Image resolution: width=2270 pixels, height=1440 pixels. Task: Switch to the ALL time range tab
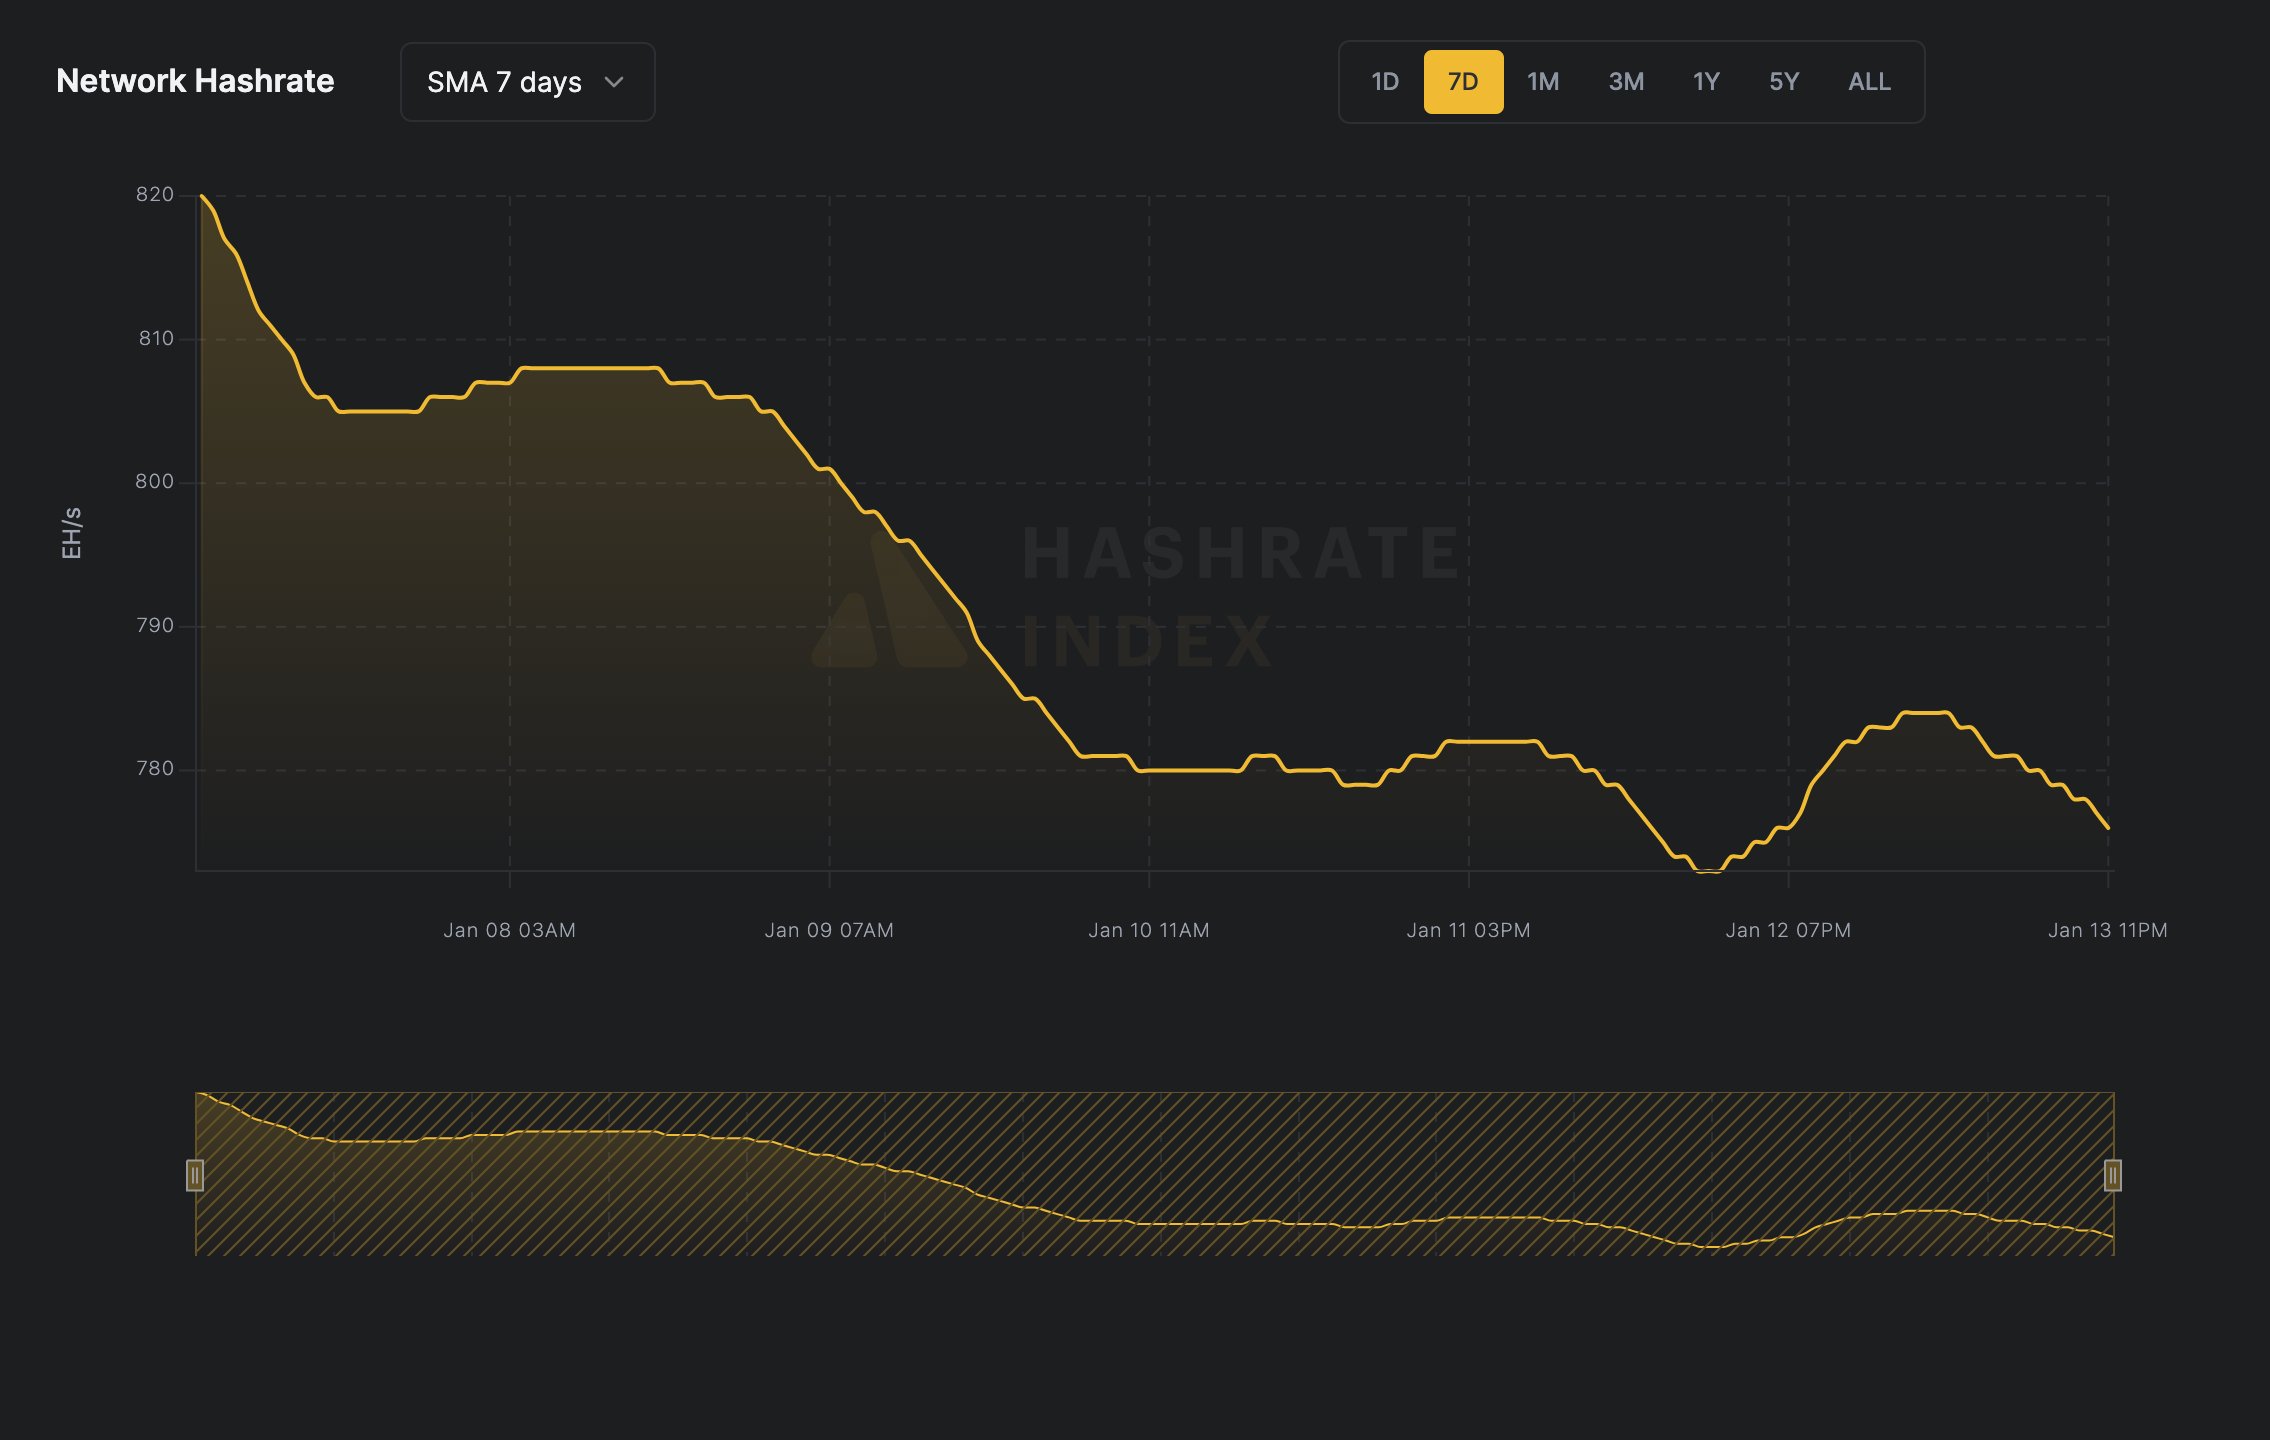pos(1868,82)
